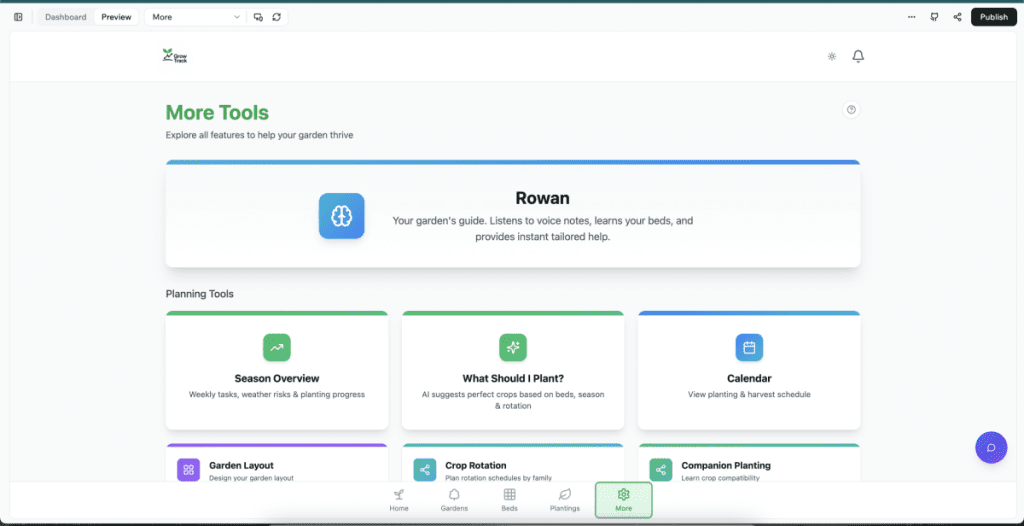Click the Rowan brain icon
Image resolution: width=1024 pixels, height=526 pixels.
coord(342,216)
